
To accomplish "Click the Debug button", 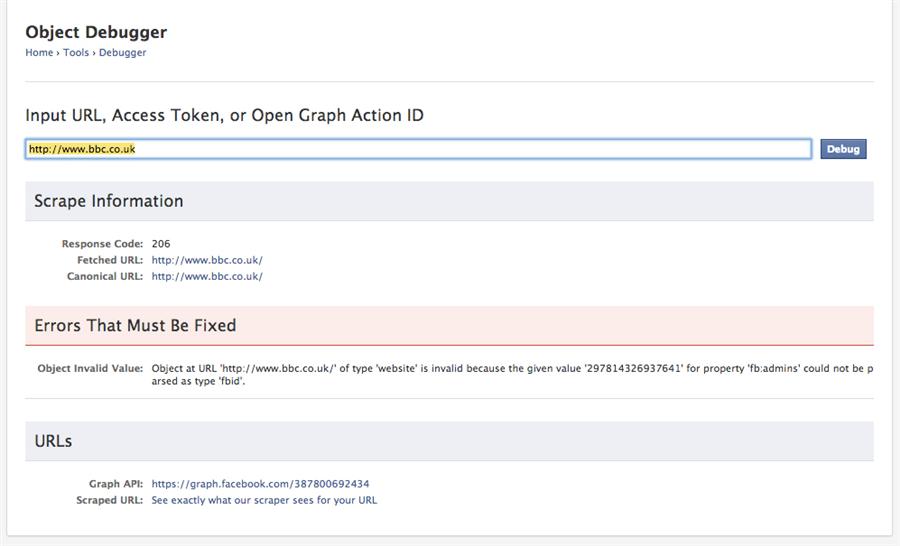I will 842,149.
